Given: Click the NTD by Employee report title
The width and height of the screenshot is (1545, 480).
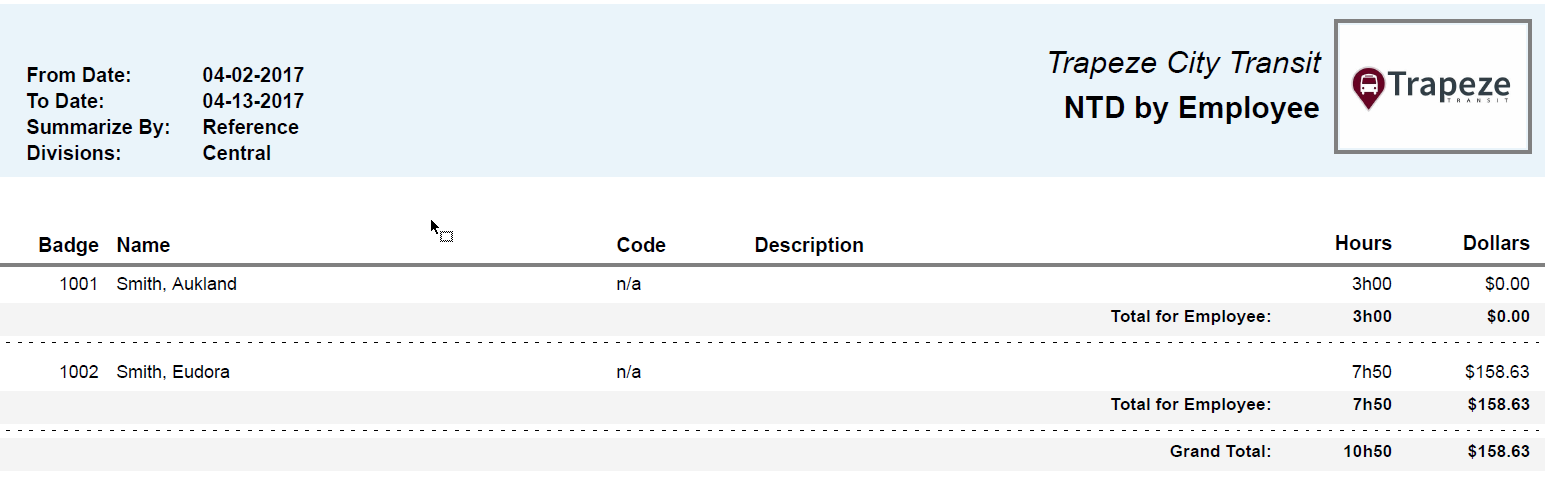Looking at the screenshot, I should point(1191,108).
